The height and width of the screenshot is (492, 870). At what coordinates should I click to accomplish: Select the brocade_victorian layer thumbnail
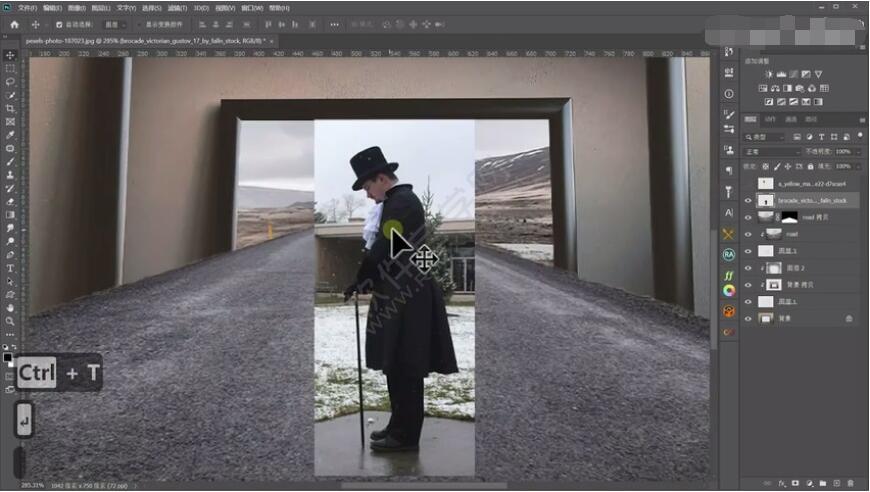click(766, 201)
